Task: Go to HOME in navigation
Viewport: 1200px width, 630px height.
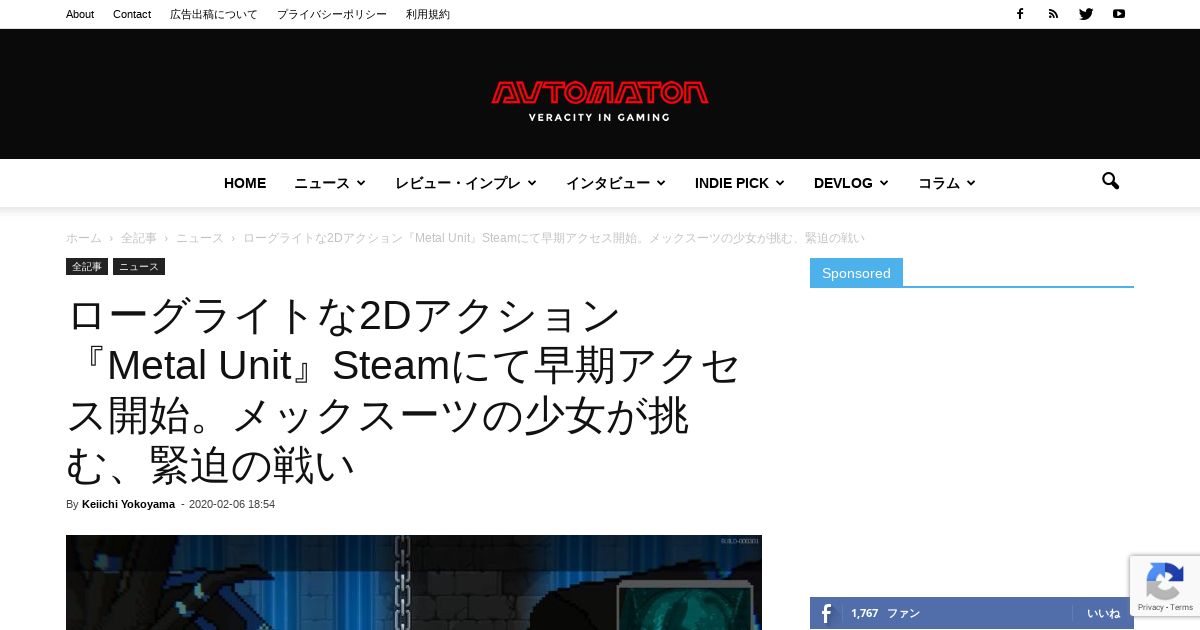Action: pos(245,183)
